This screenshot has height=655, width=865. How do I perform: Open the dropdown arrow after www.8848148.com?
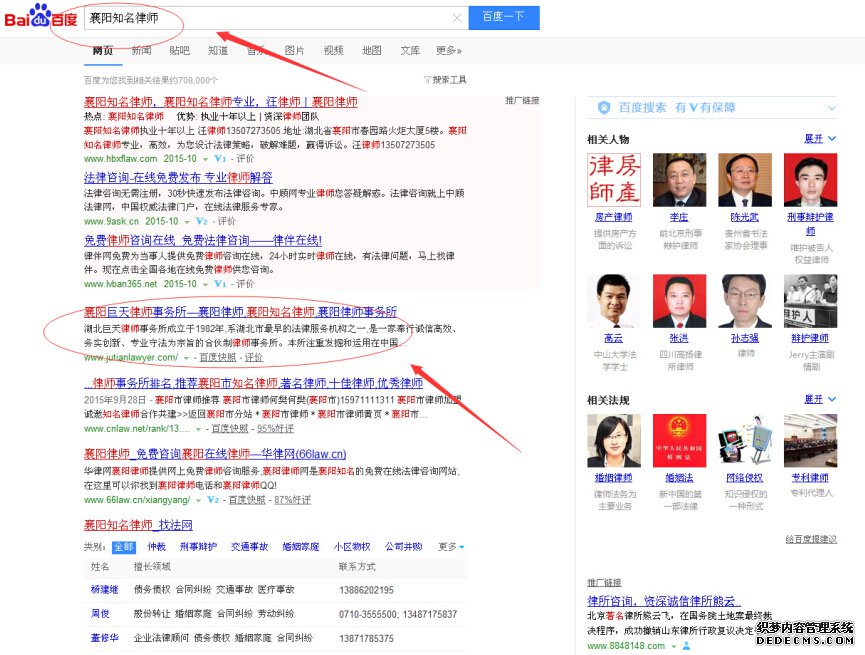[674, 646]
